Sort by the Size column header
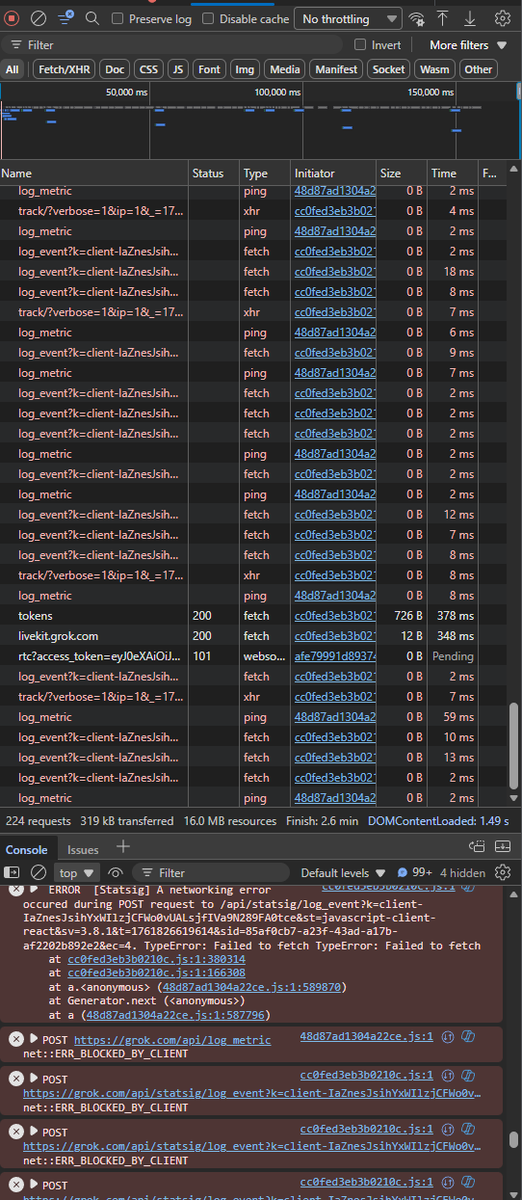The image size is (522, 1200). [402, 173]
